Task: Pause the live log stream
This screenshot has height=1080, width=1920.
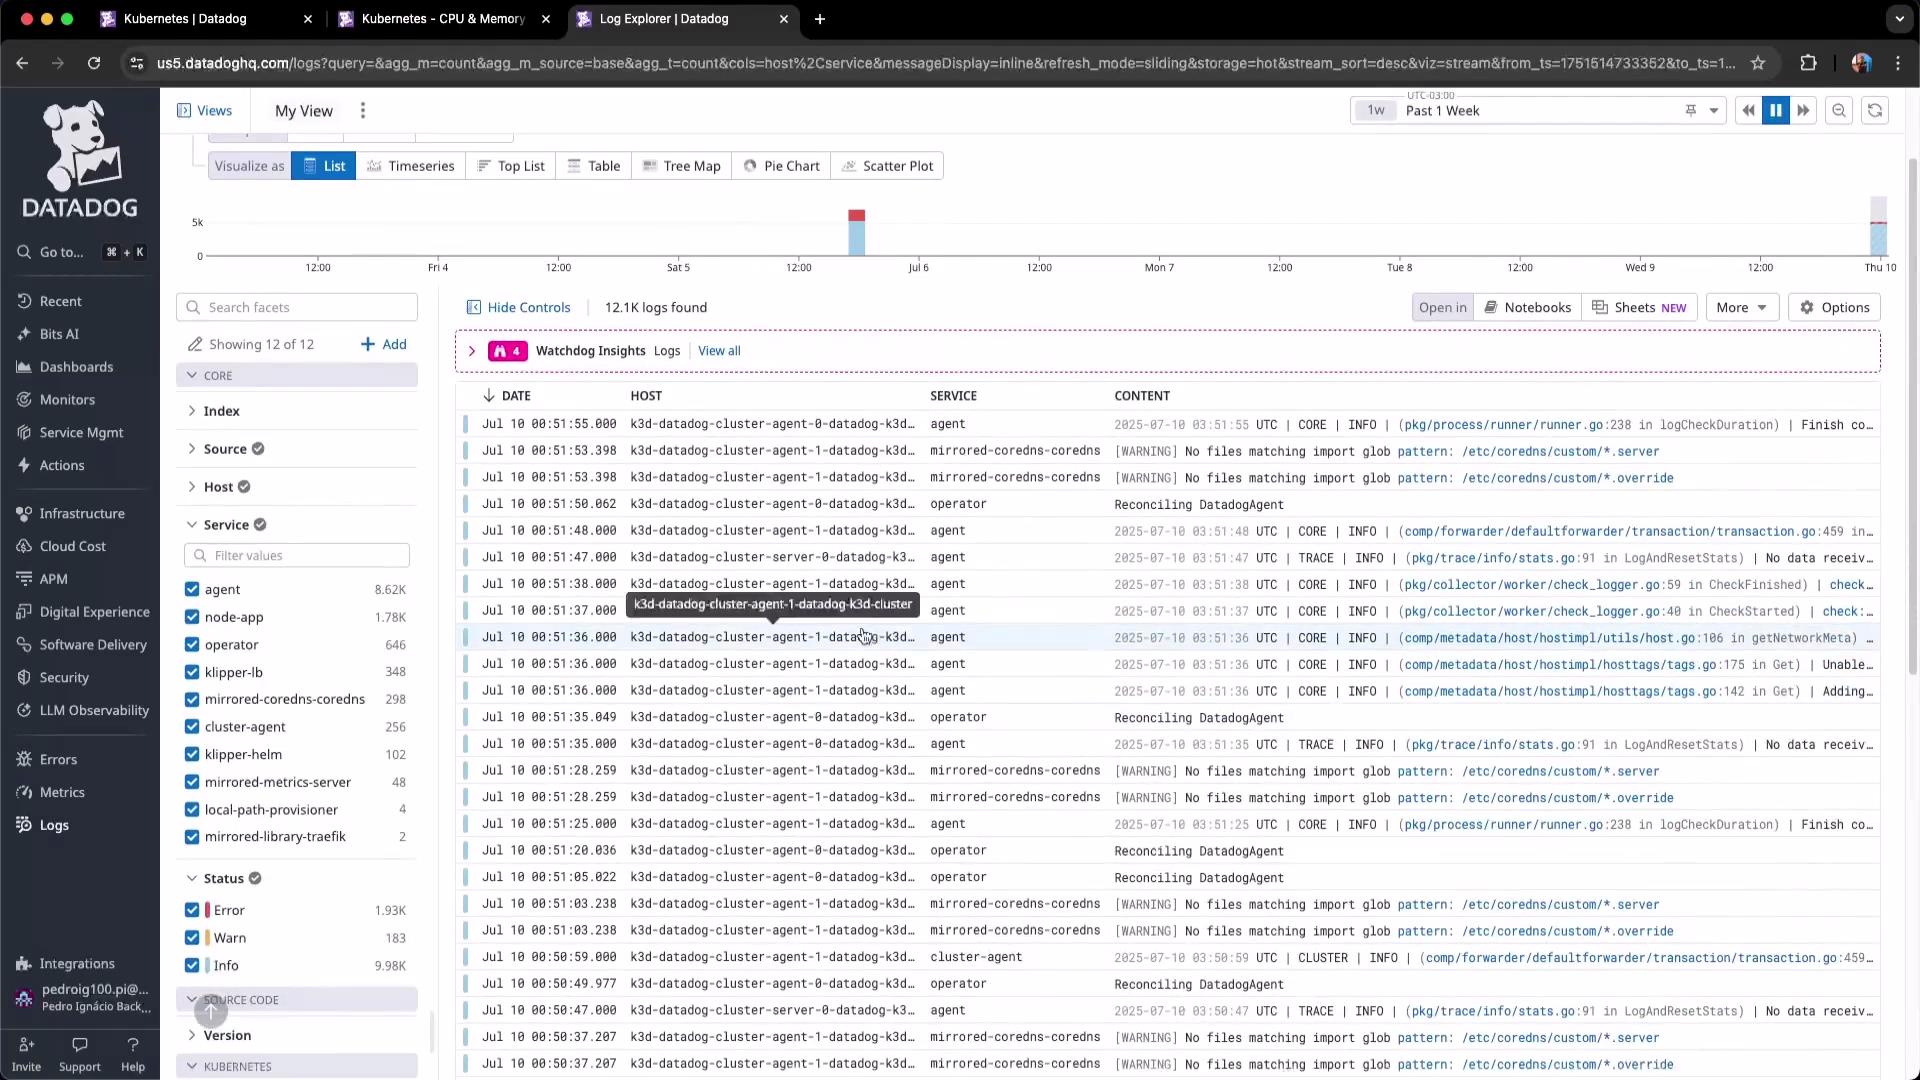Action: tap(1776, 111)
